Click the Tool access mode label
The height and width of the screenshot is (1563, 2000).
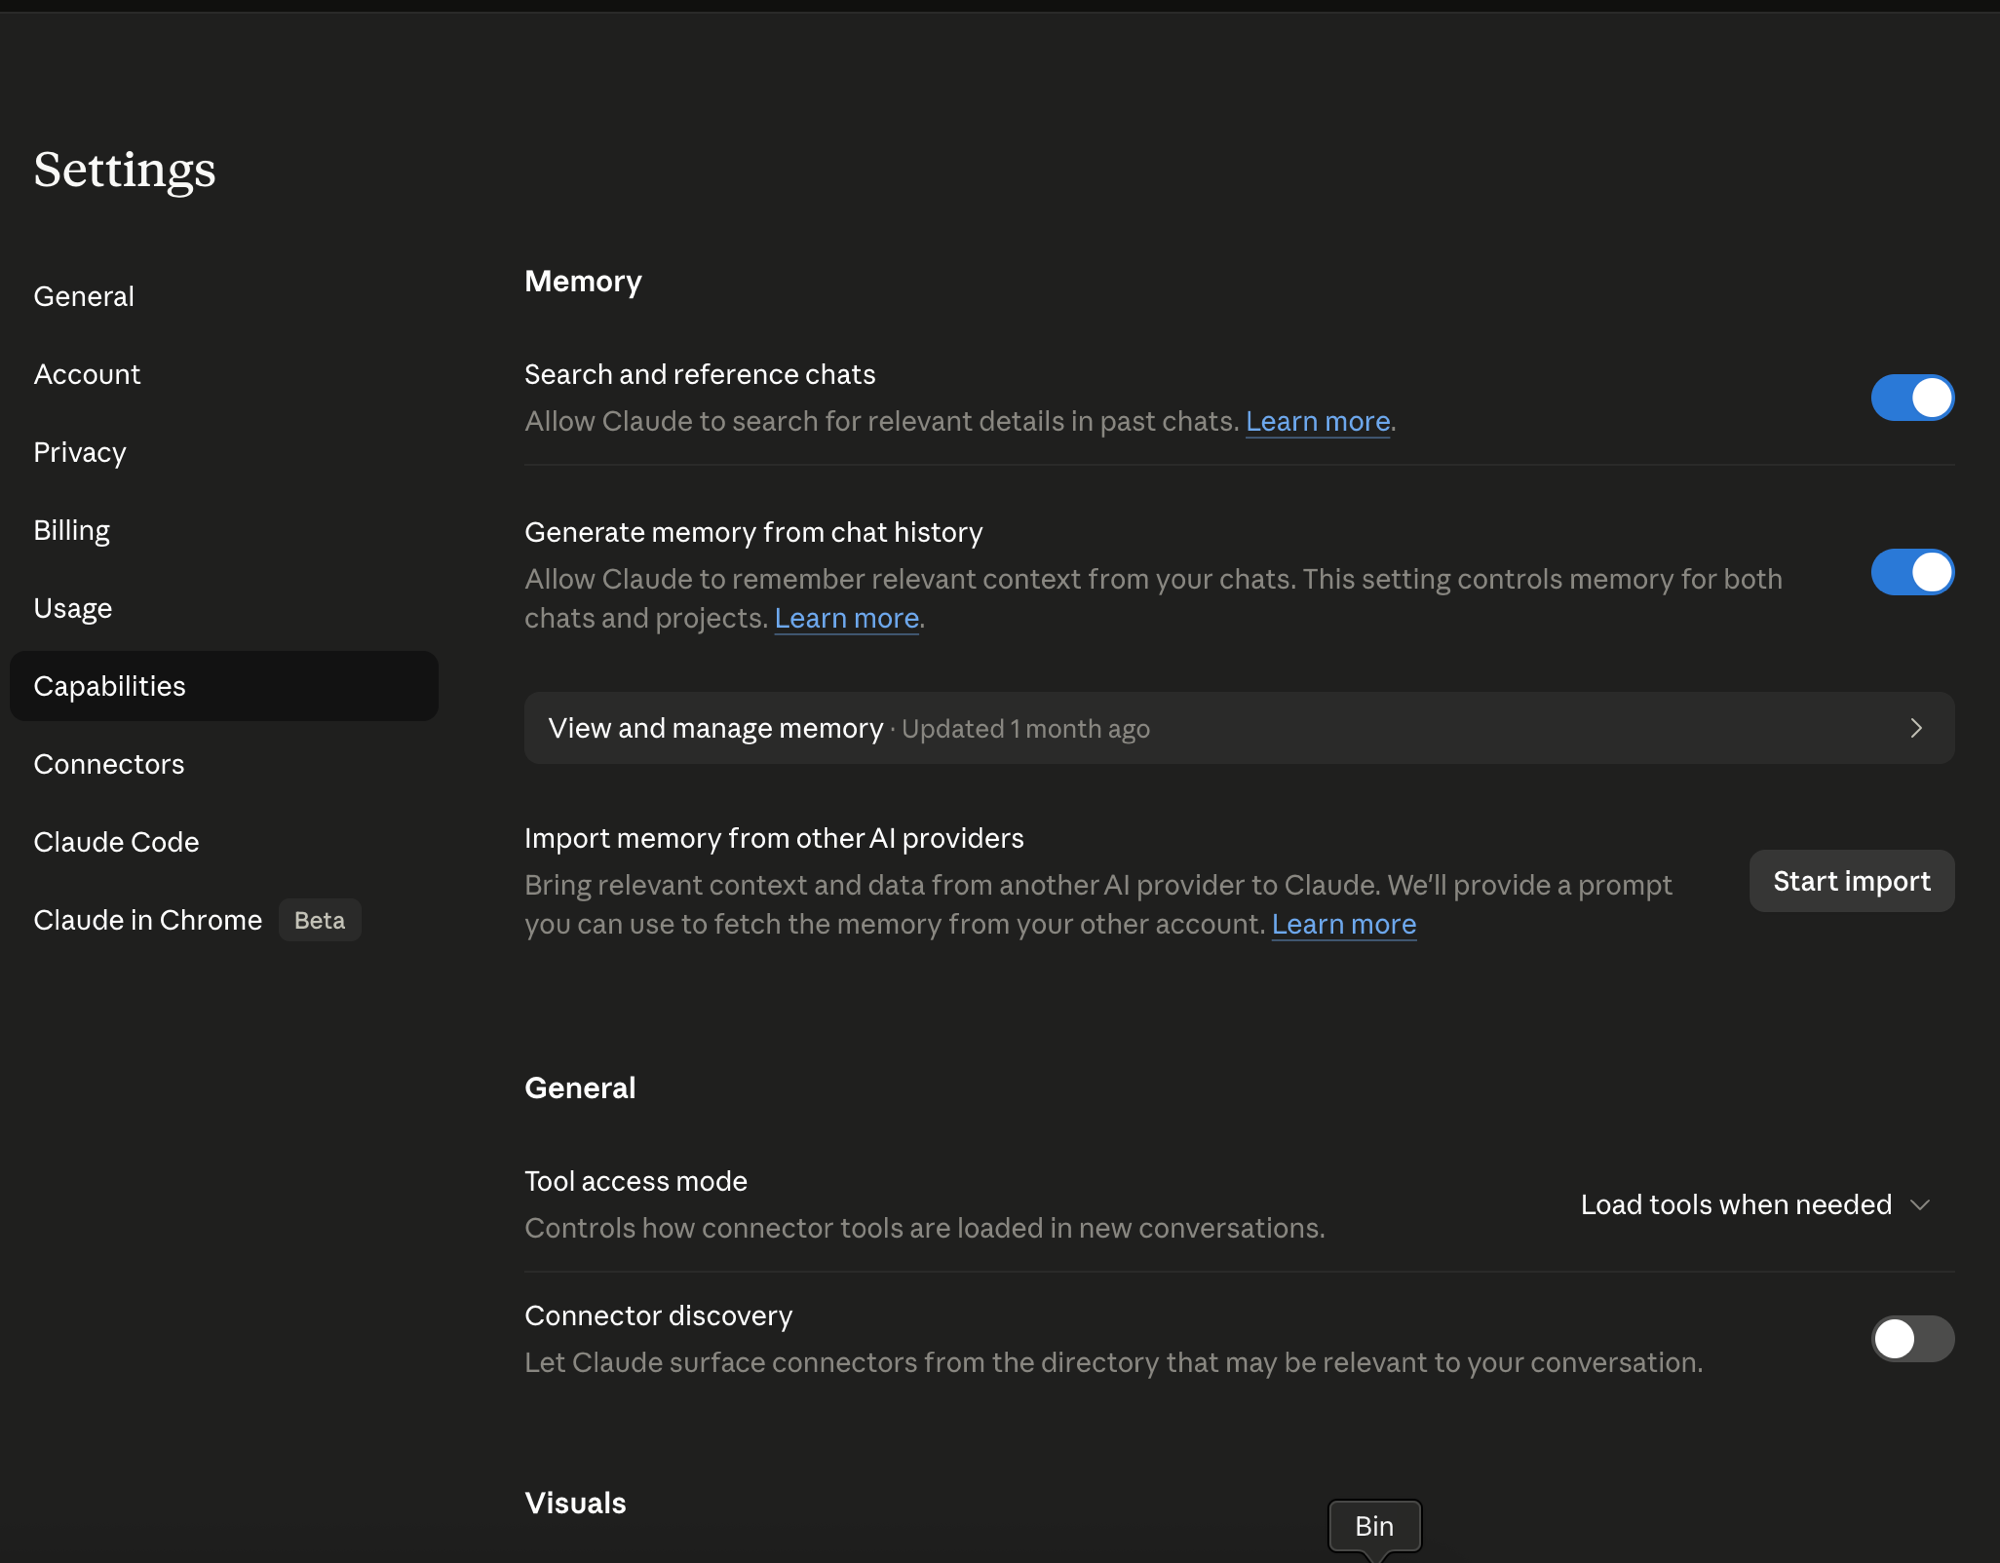tap(636, 1181)
